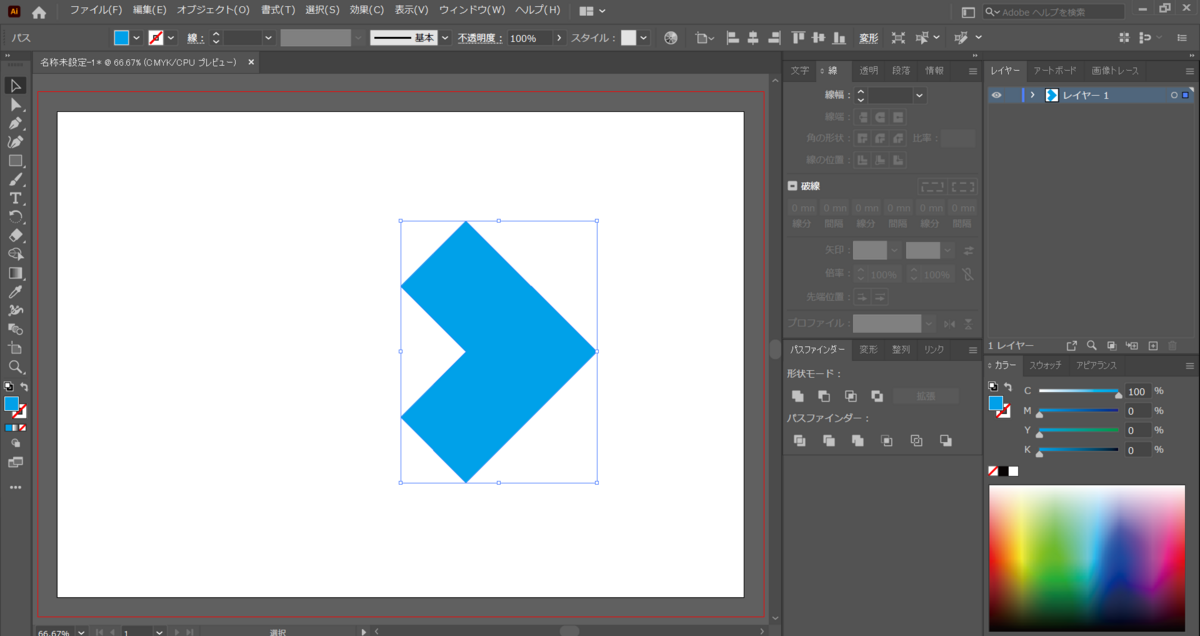The image size is (1200, 636).
Task: Create new layer in Layers panel
Action: tap(1152, 345)
